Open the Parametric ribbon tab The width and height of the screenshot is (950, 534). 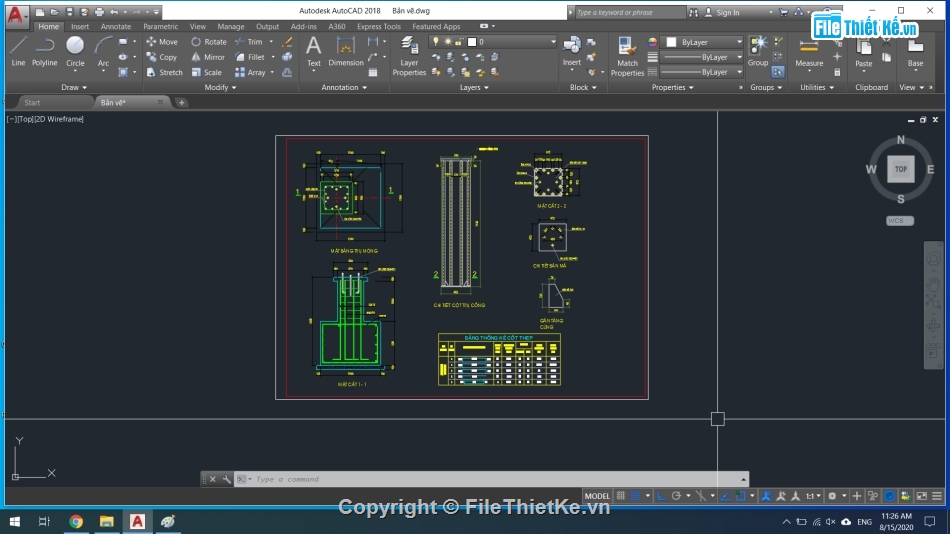161,26
